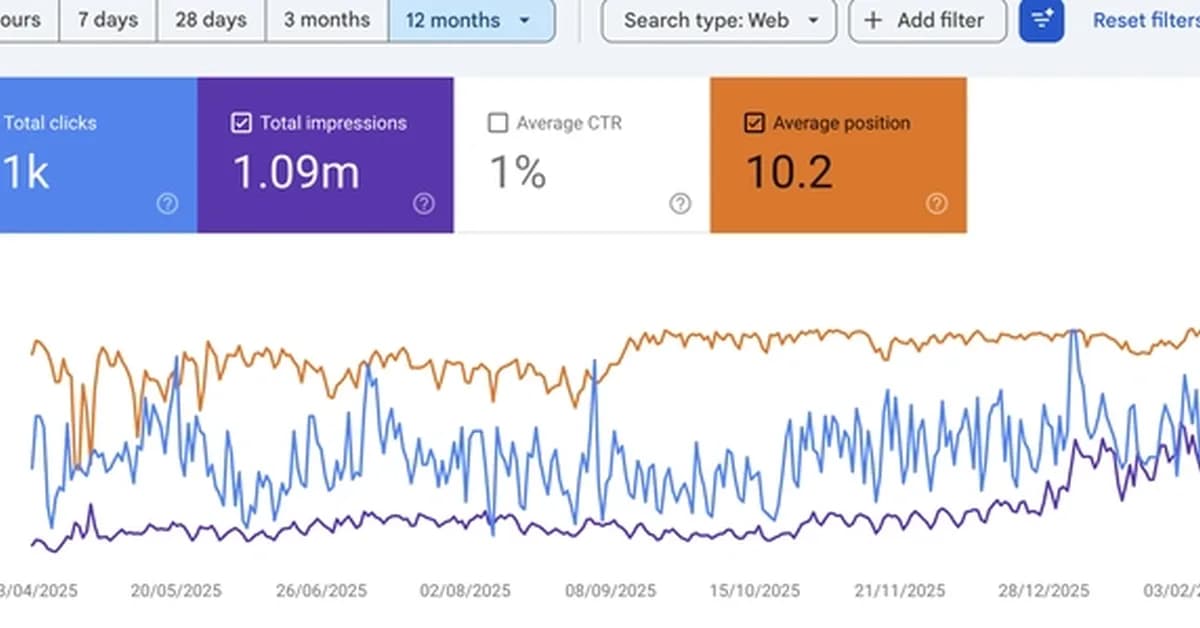
Task: Click the blue smart filter suggestions icon
Action: pyautogui.click(x=1041, y=20)
